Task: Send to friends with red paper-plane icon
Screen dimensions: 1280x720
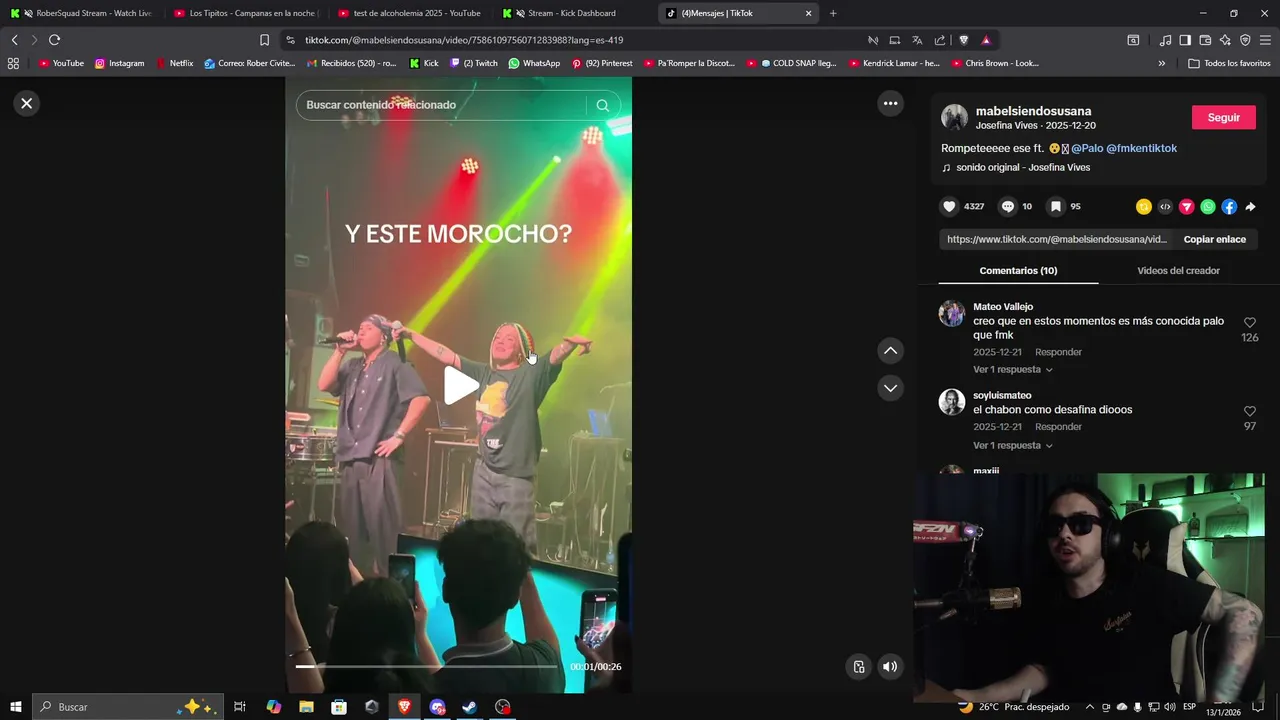Action: click(x=1186, y=207)
